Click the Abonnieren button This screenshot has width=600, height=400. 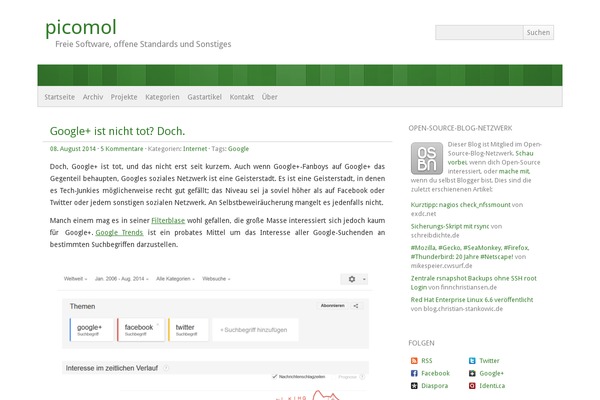(333, 306)
